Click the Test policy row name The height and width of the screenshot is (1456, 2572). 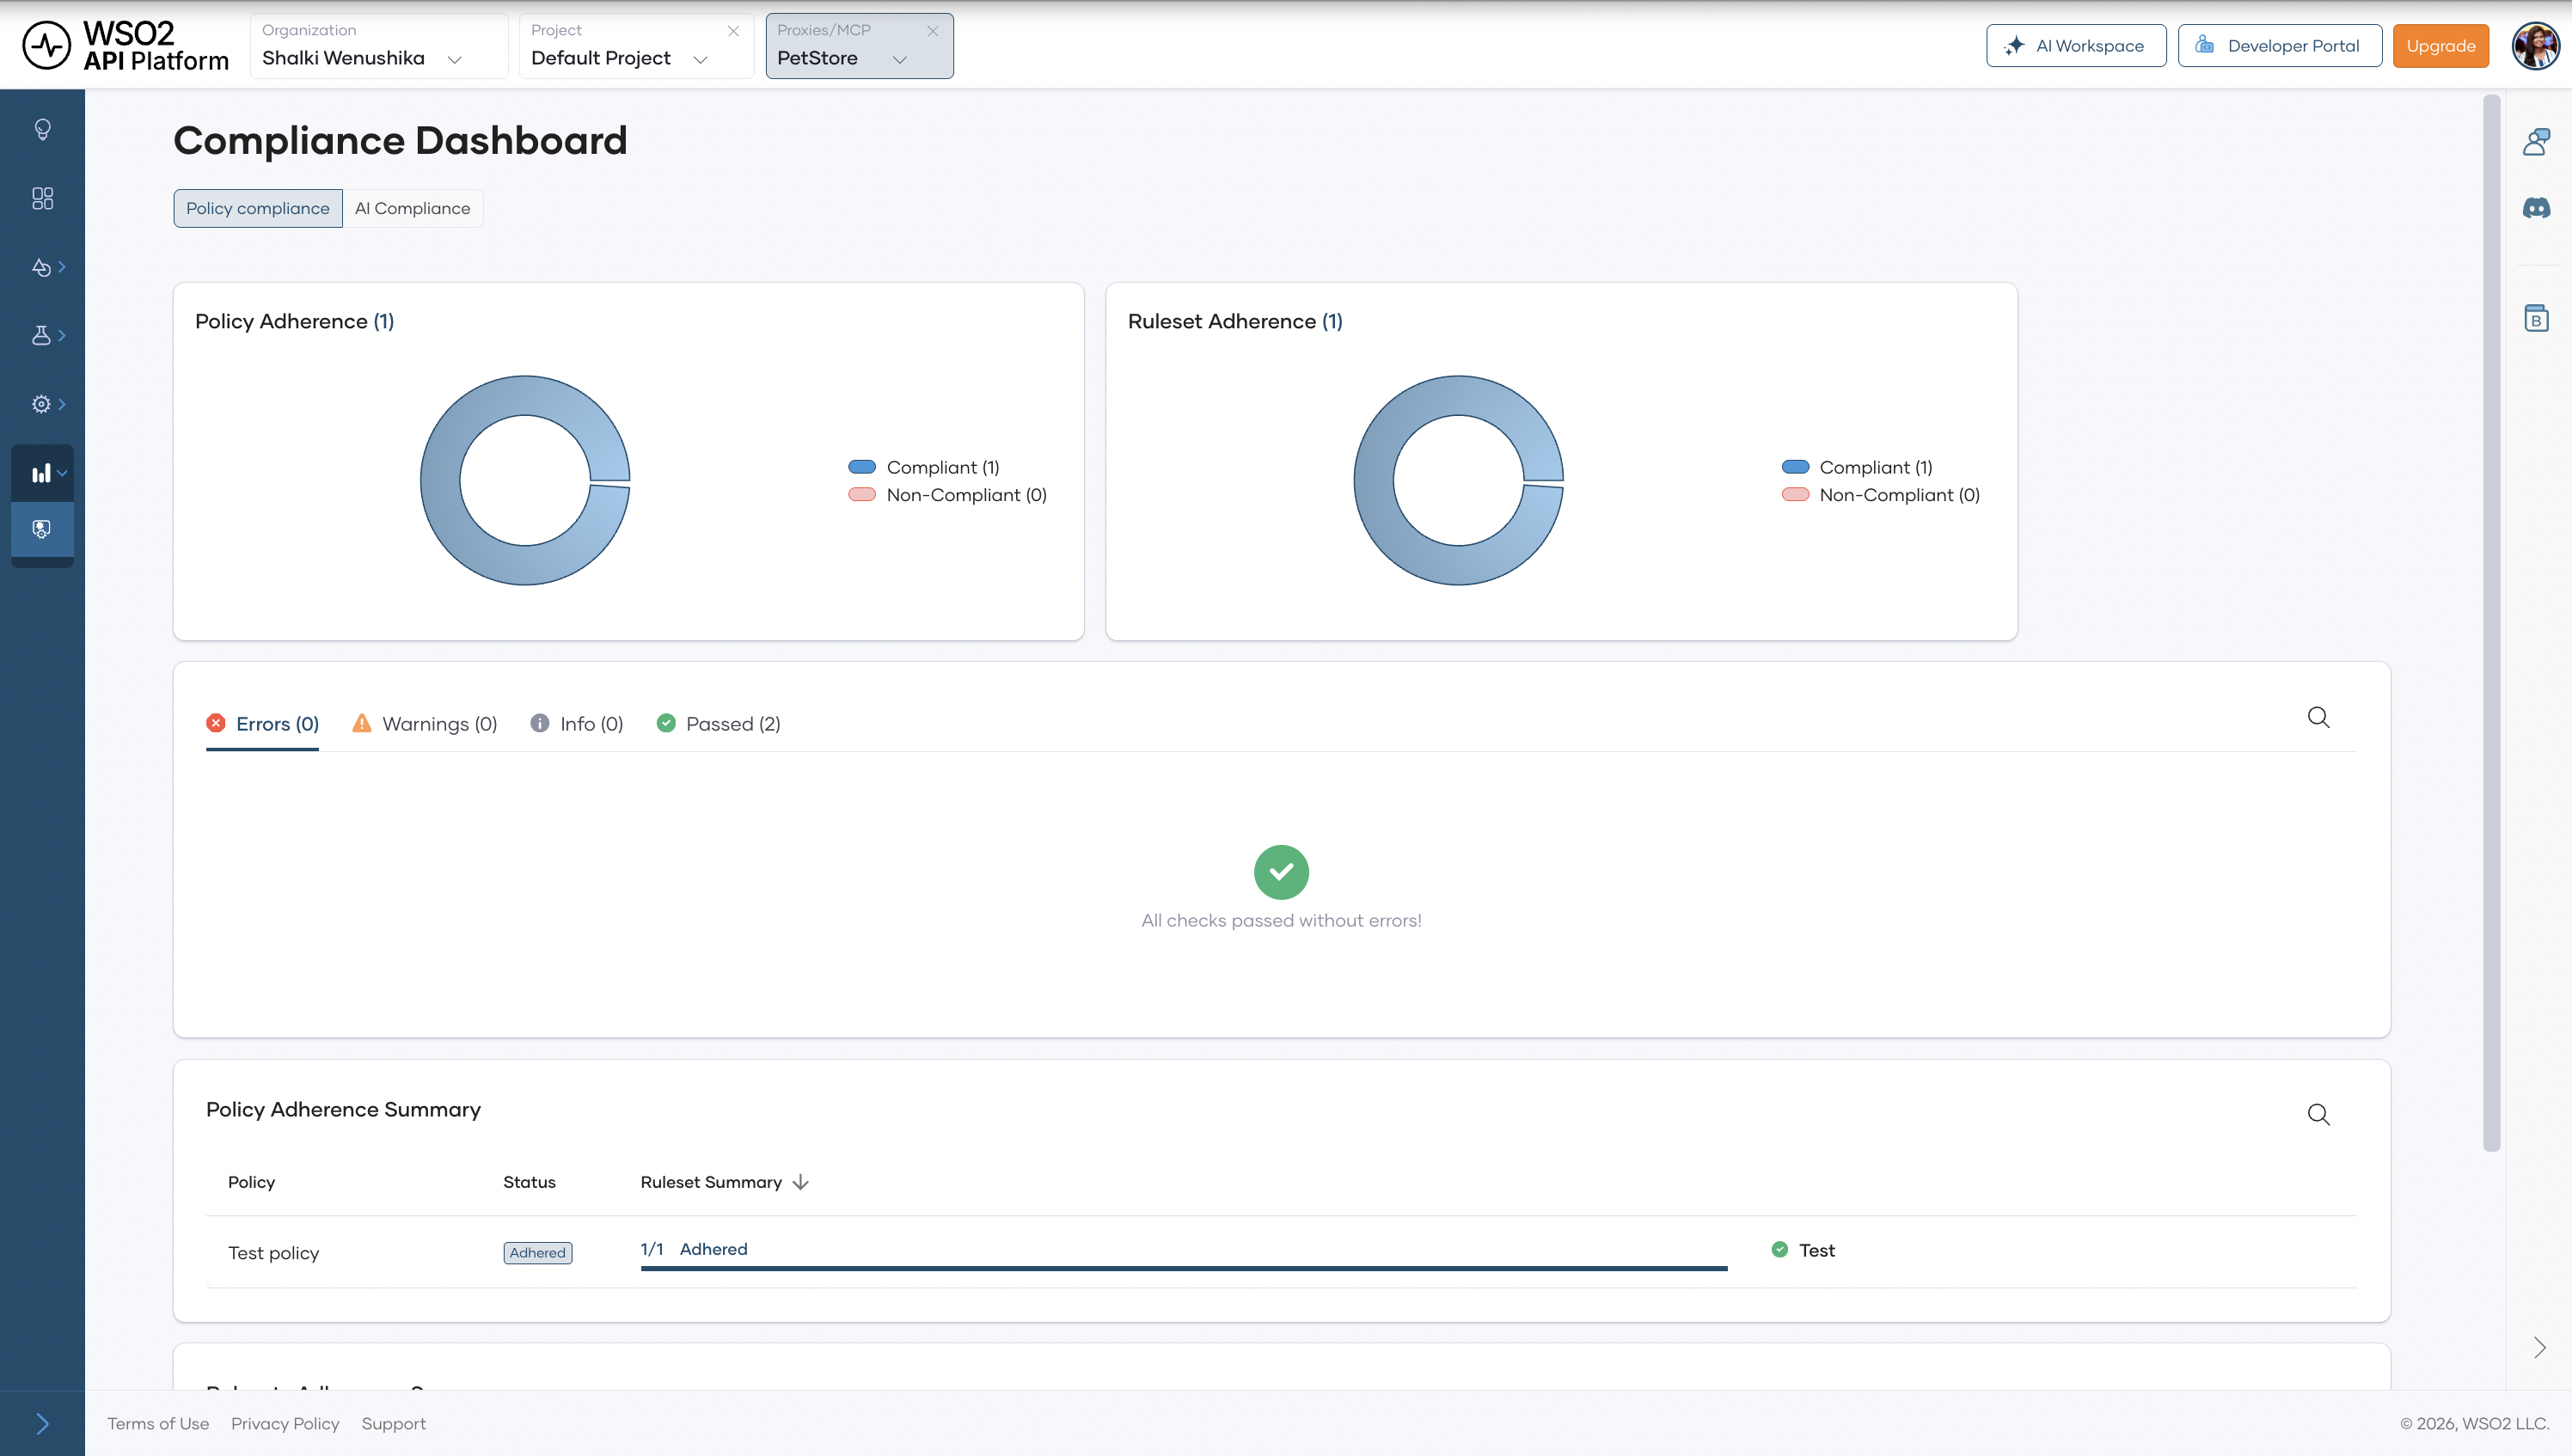(x=273, y=1253)
